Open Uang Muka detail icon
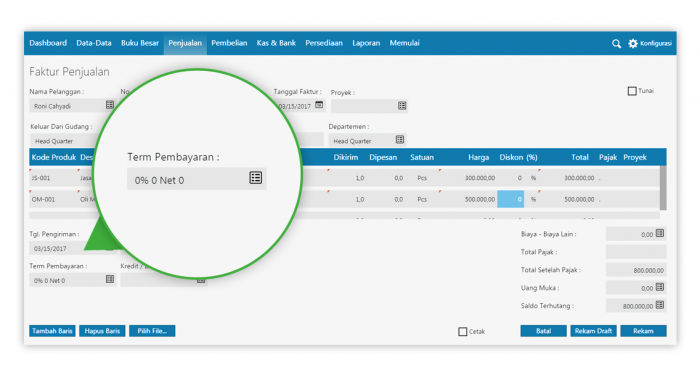Viewport: 700px width, 376px height. point(660,287)
